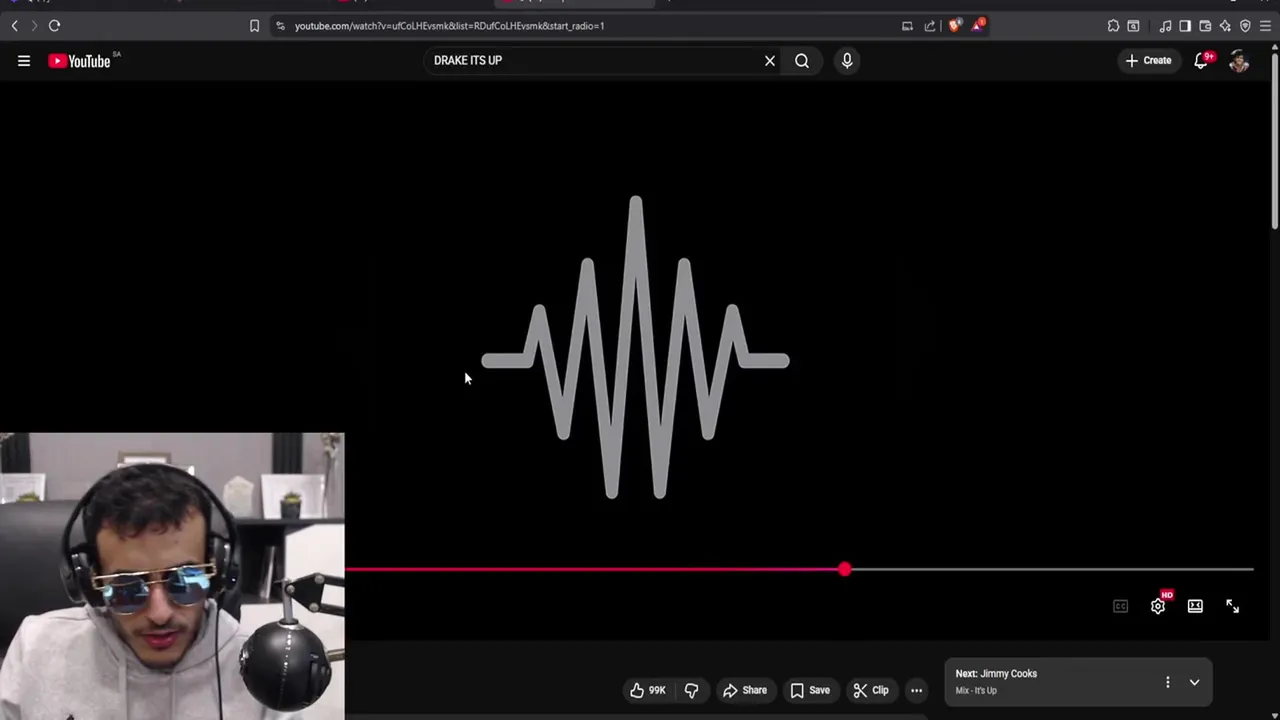The height and width of the screenshot is (720, 1280).
Task: Click the share page icon in address bar
Action: pyautogui.click(x=930, y=26)
